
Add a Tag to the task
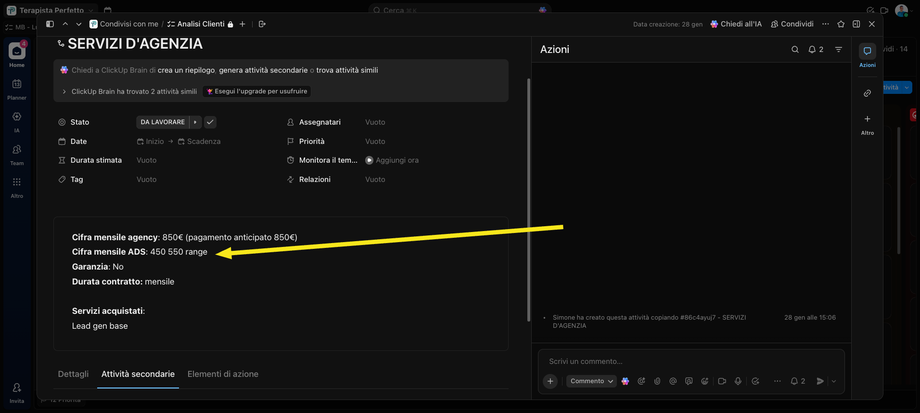tap(147, 180)
